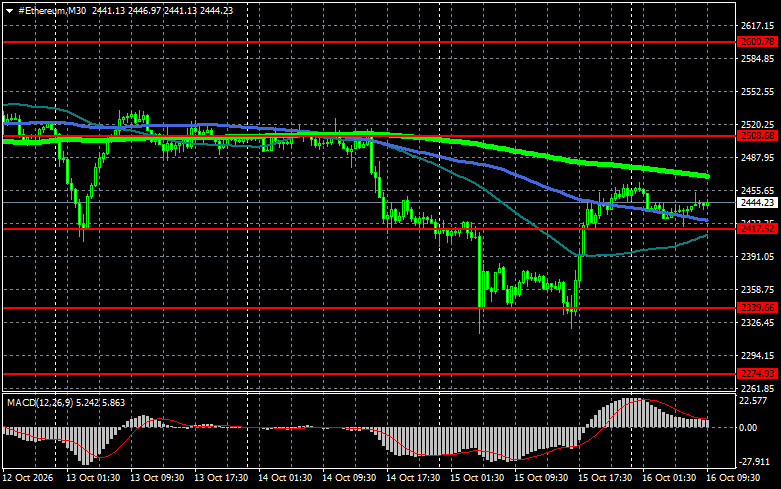
Task: Click the red 2274.93 price level label
Action: [758, 373]
